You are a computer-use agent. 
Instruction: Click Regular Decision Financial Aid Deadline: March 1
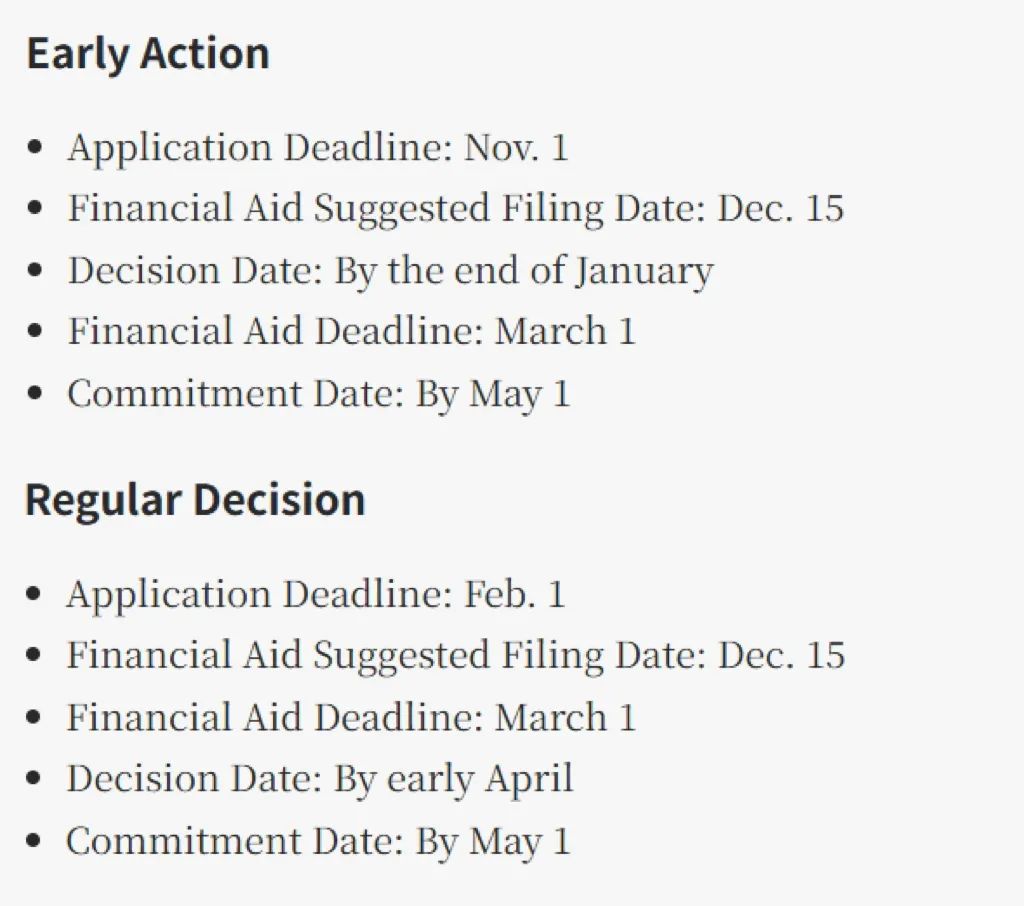click(351, 717)
